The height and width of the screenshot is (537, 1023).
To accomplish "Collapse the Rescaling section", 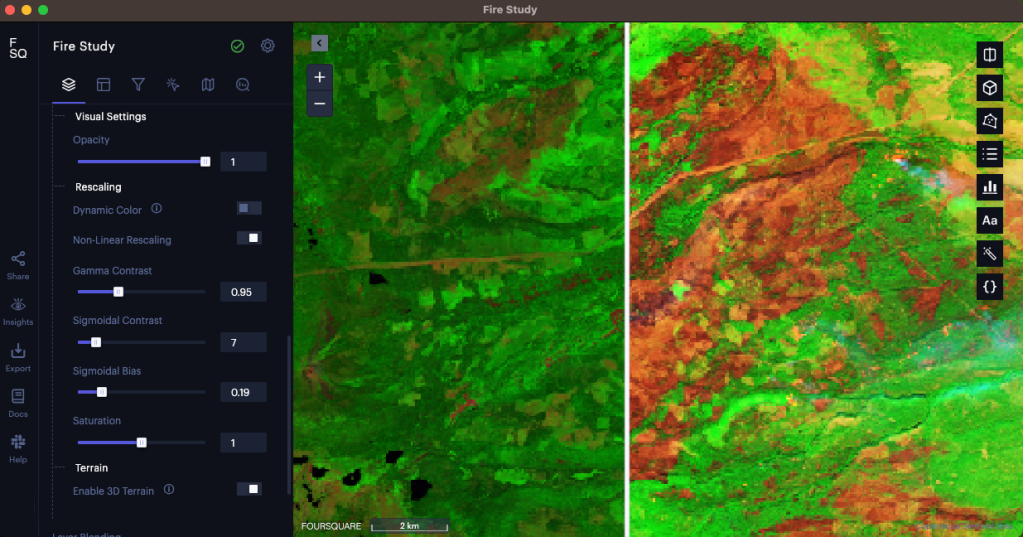I will [x=98, y=187].
